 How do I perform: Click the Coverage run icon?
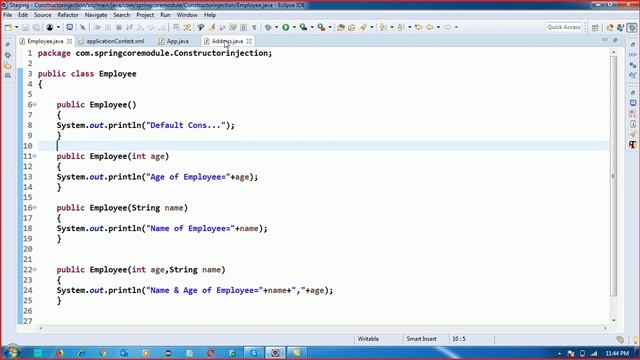pos(303,27)
